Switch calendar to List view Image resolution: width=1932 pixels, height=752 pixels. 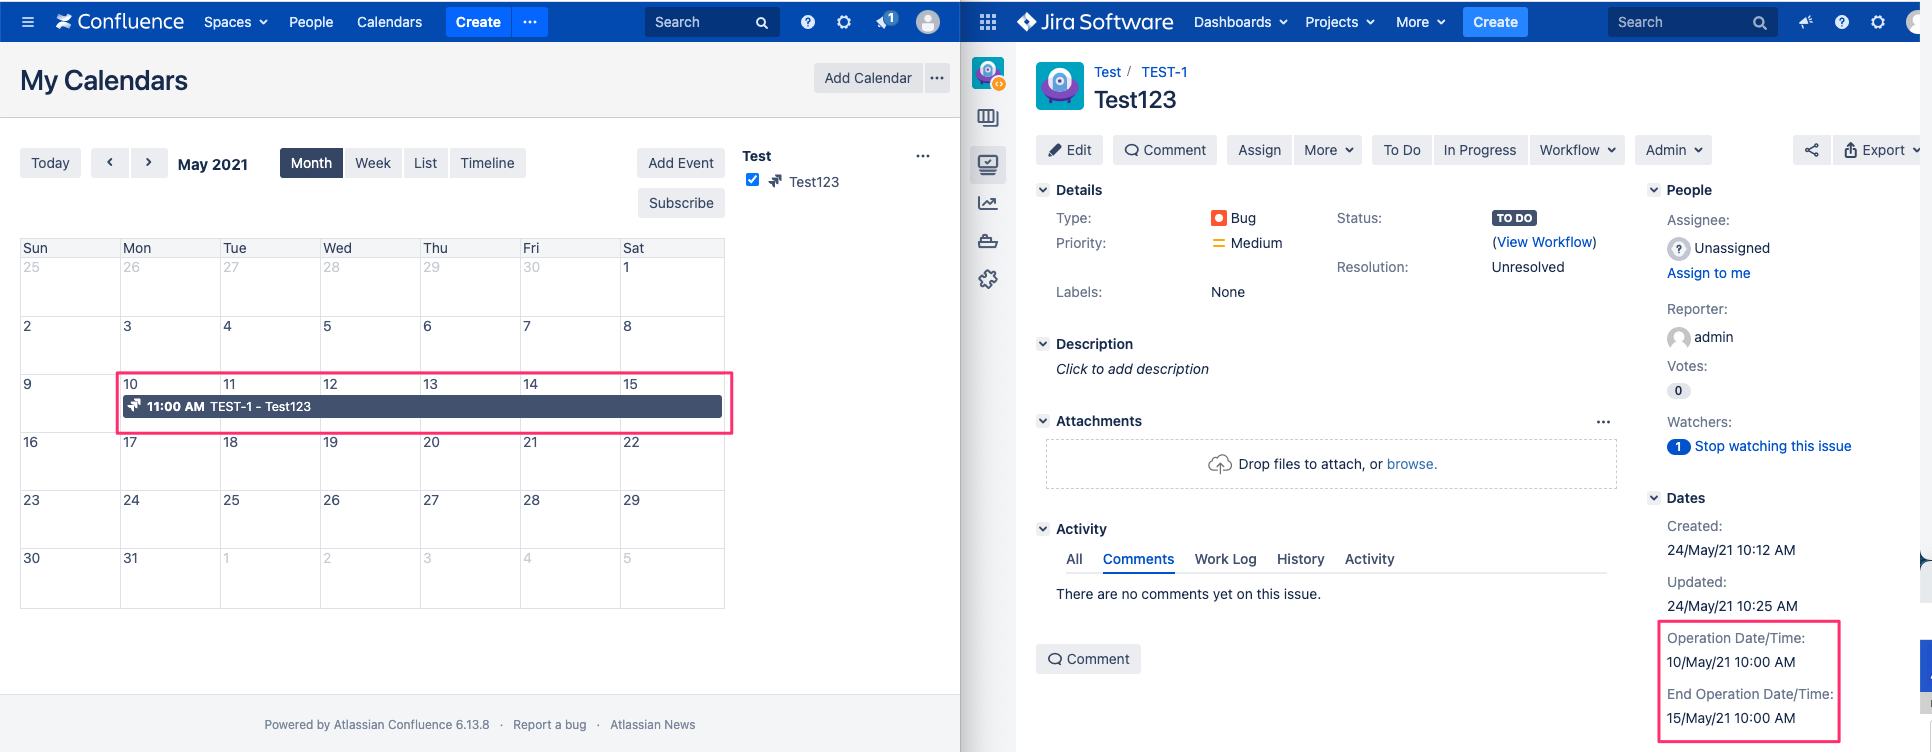426,163
